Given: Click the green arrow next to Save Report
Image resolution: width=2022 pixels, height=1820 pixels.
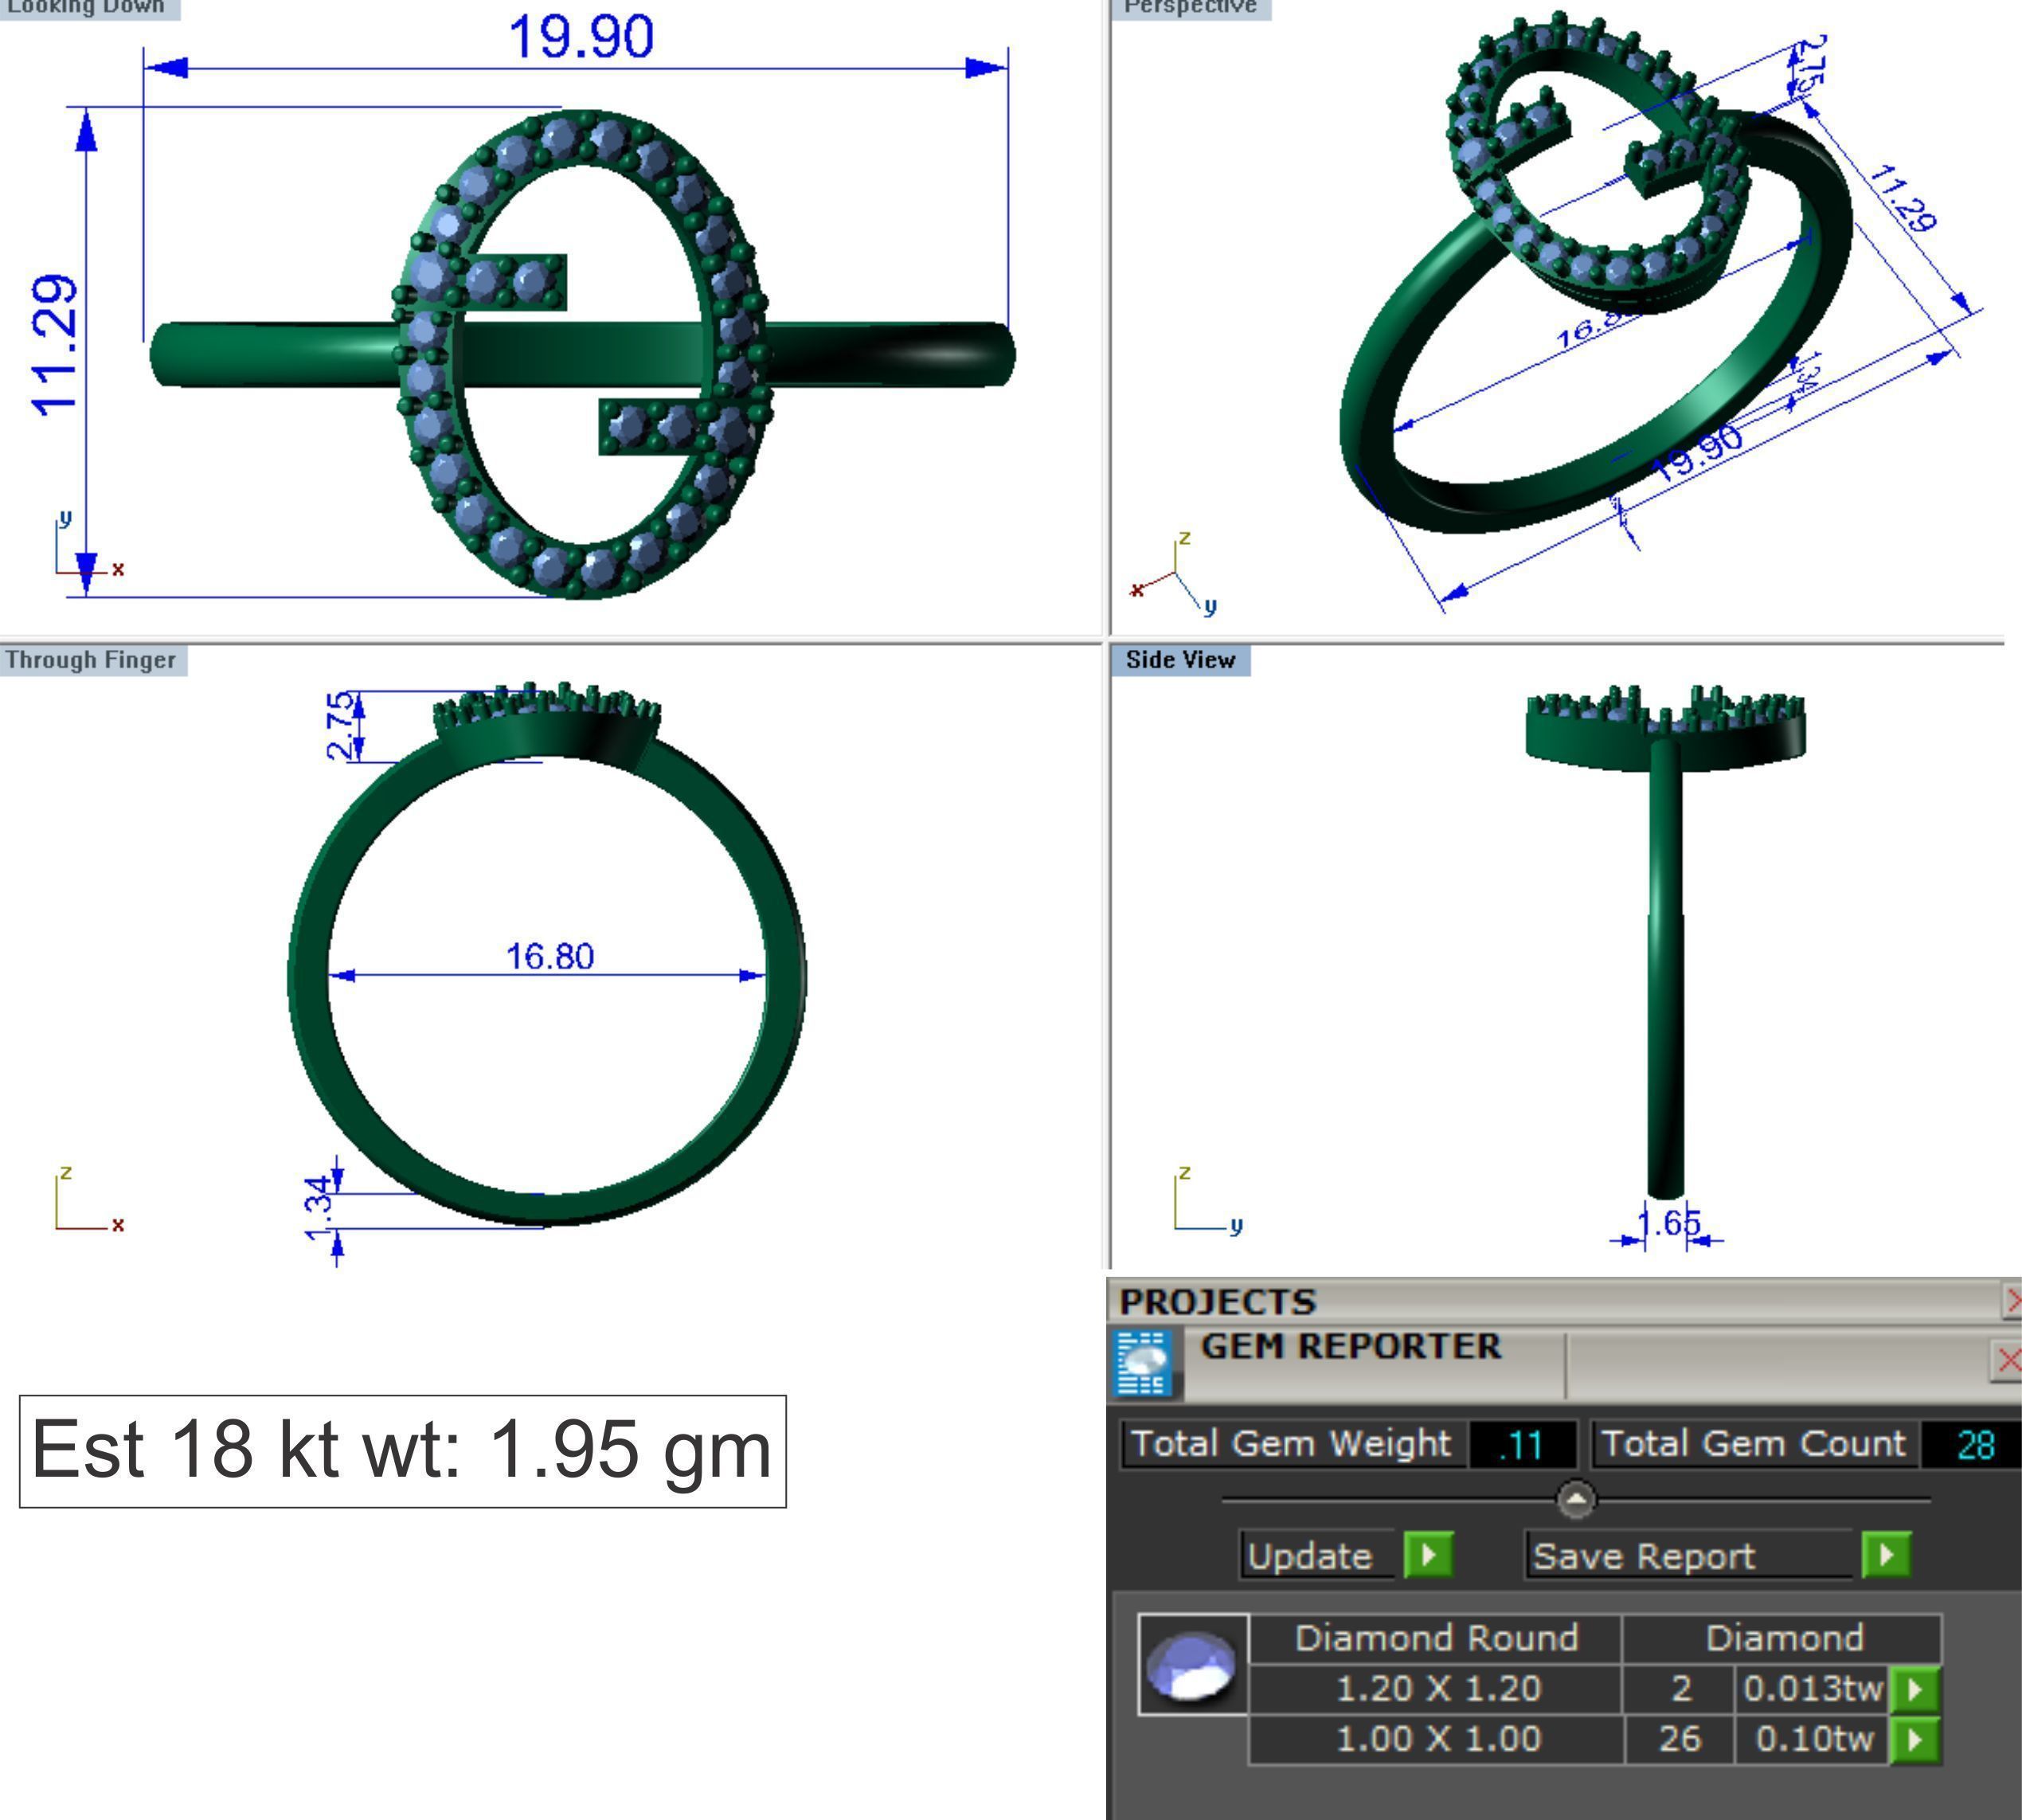Looking at the screenshot, I should (x=1886, y=1555).
